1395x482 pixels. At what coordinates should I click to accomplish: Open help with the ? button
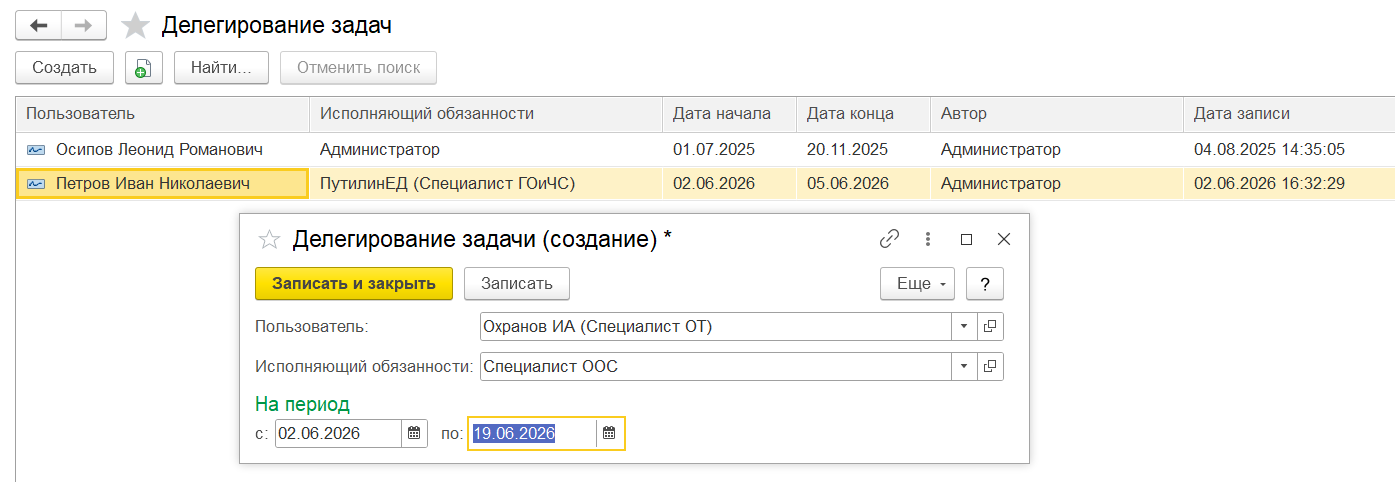coord(985,283)
